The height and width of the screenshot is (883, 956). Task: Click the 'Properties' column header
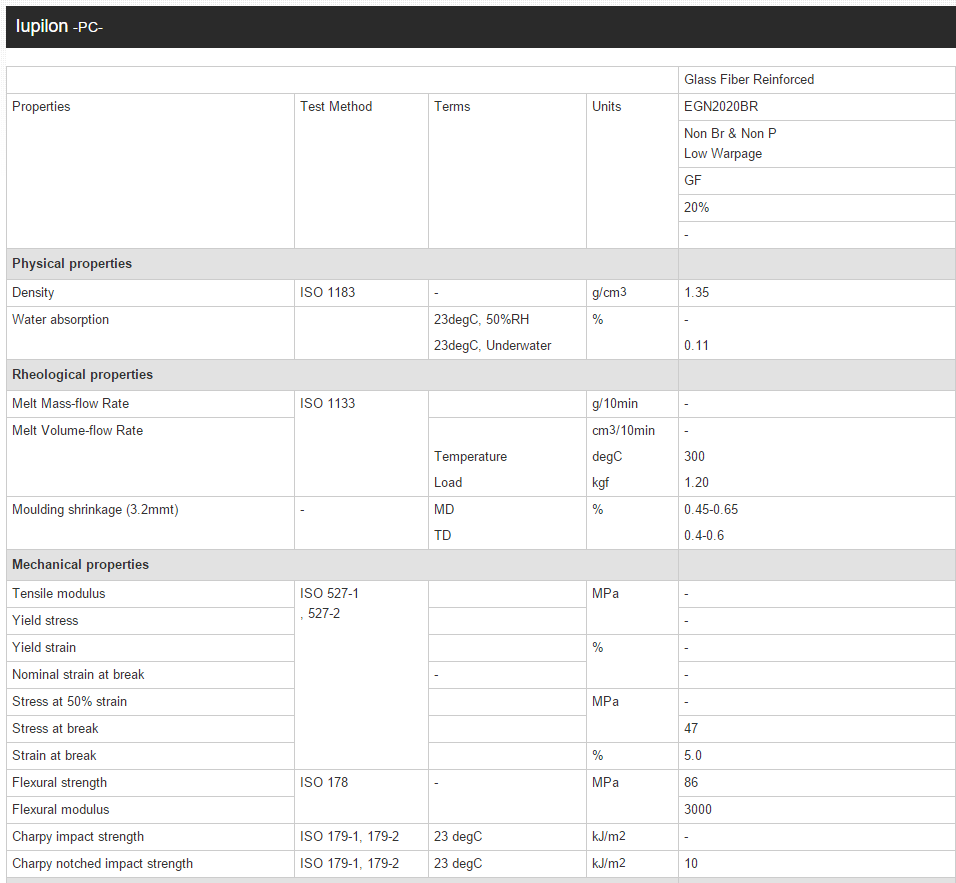click(x=41, y=106)
